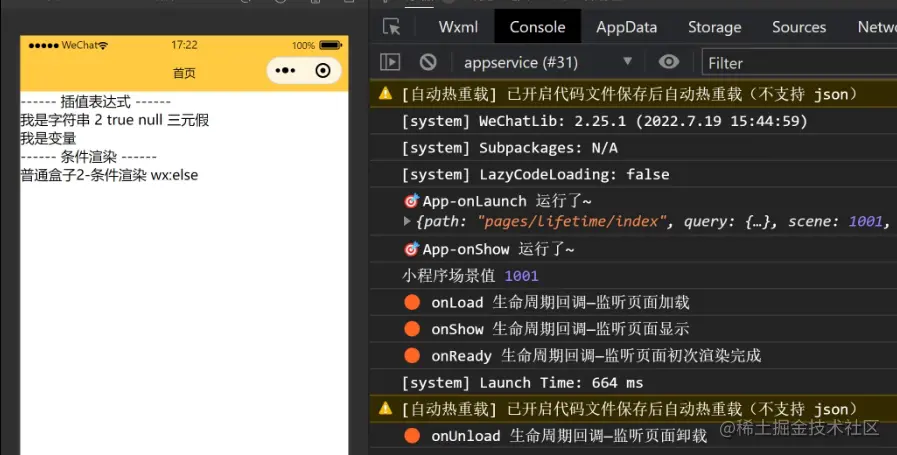Select the Console tab
Viewport: 897px width, 455px height.
(537, 27)
